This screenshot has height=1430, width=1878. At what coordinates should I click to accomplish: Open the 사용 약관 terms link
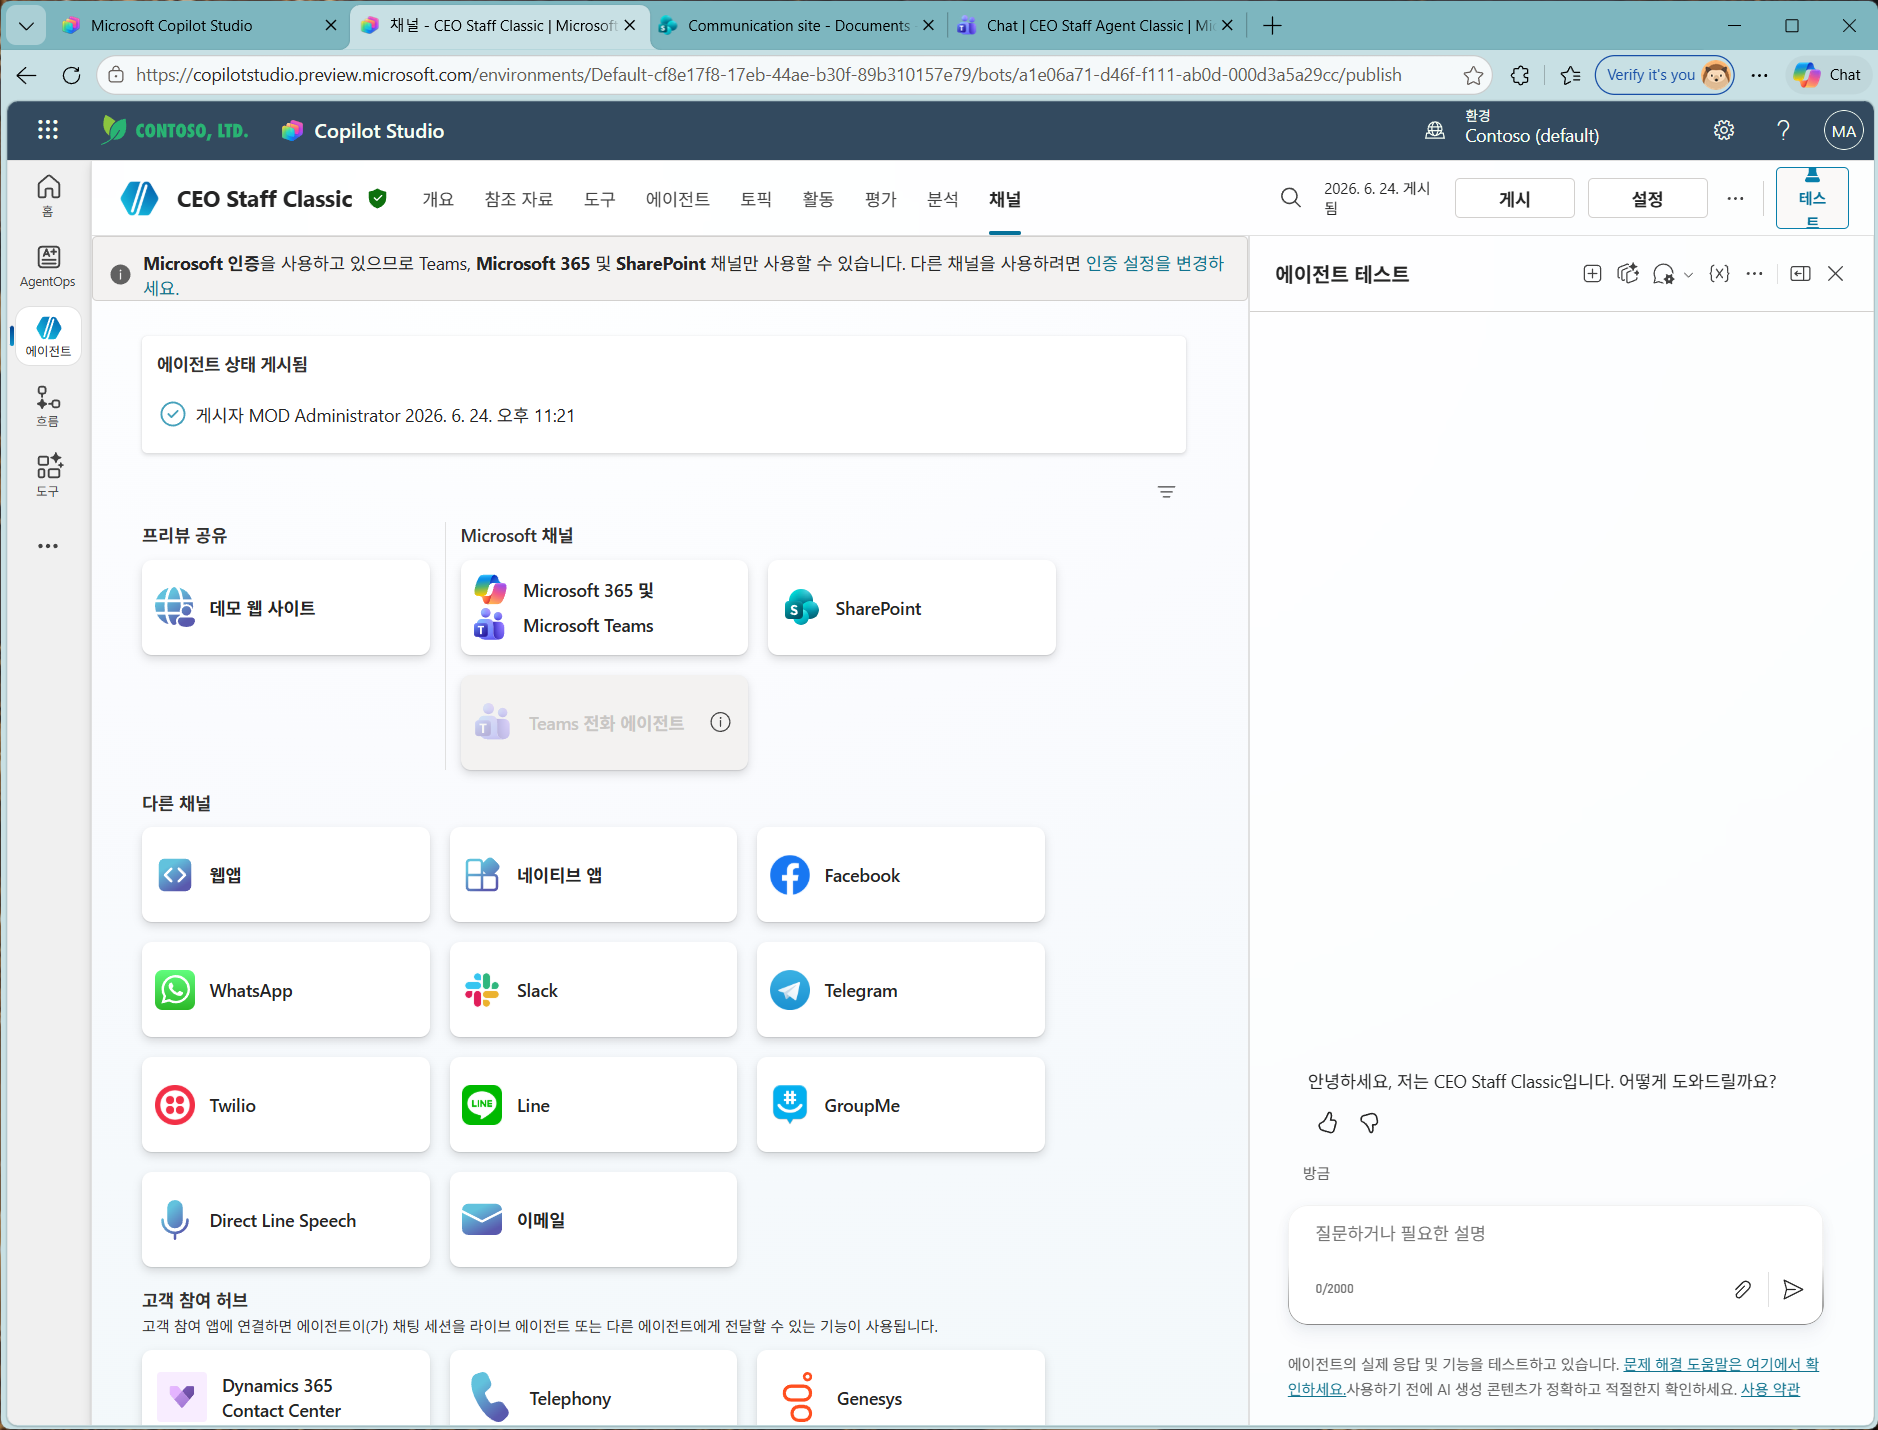tap(1770, 1389)
